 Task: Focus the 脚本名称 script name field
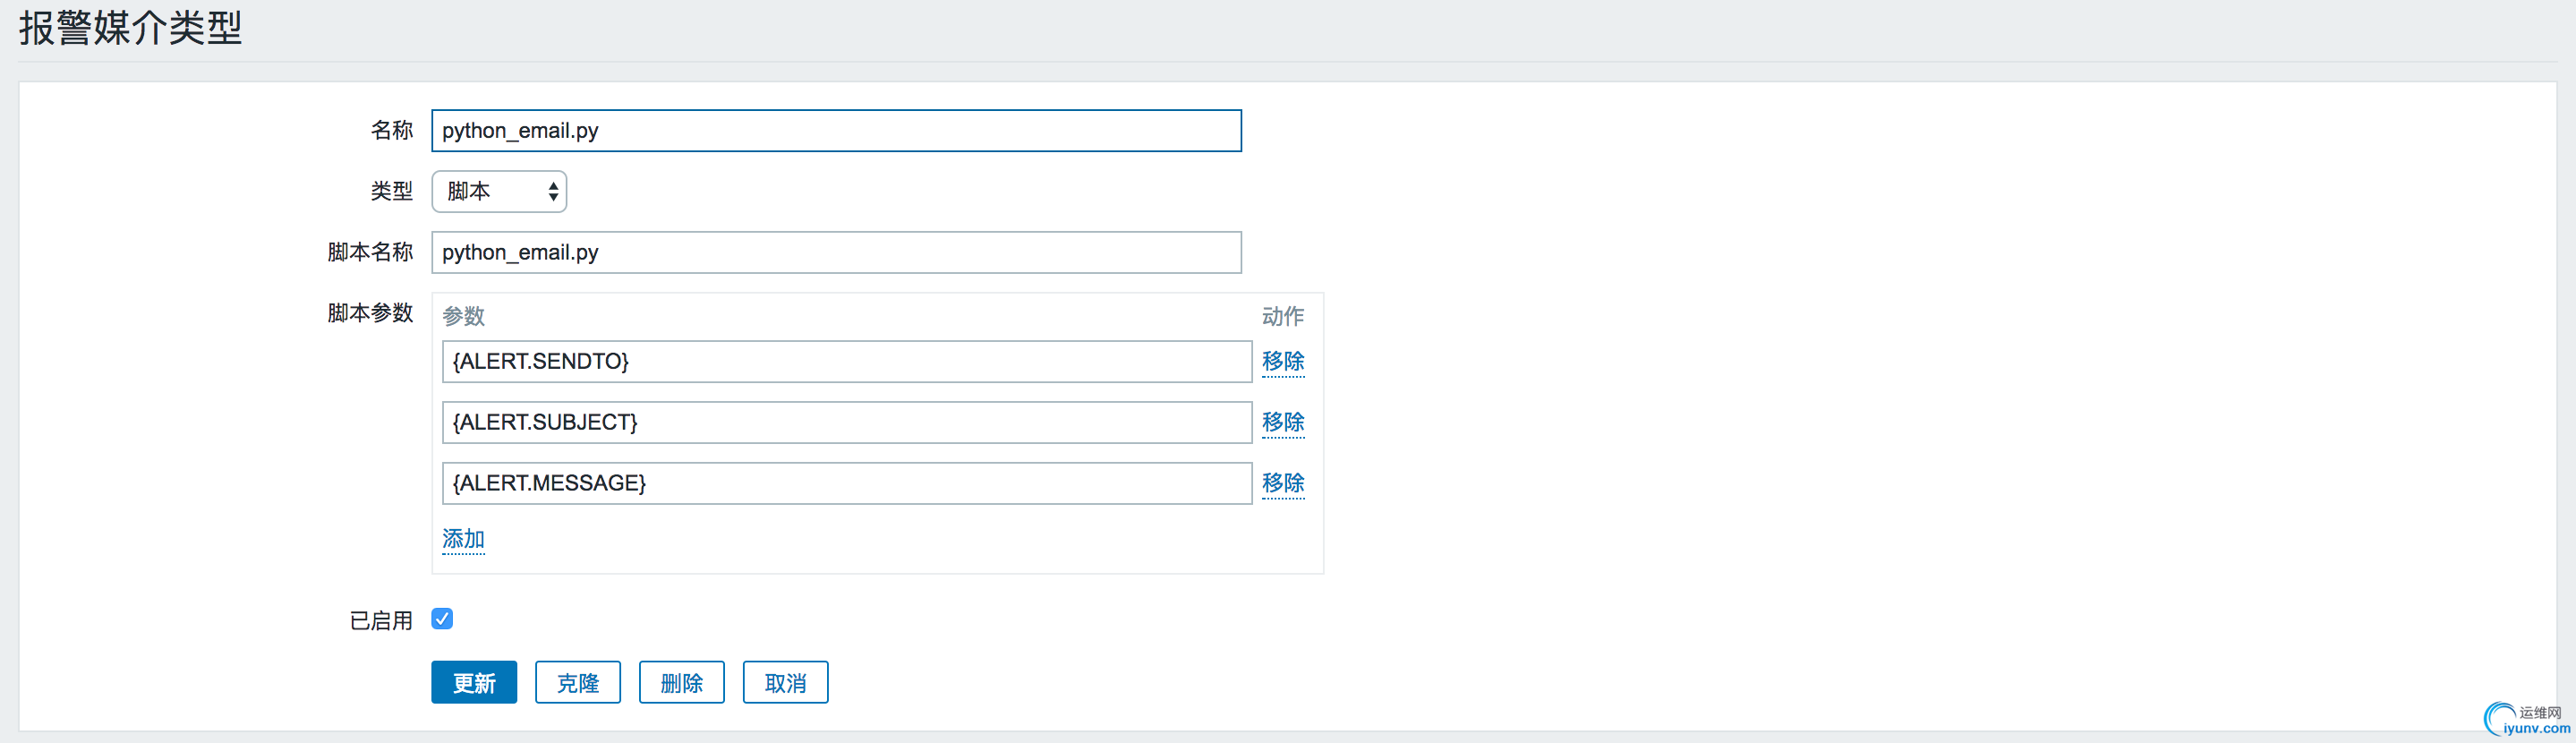tap(835, 252)
